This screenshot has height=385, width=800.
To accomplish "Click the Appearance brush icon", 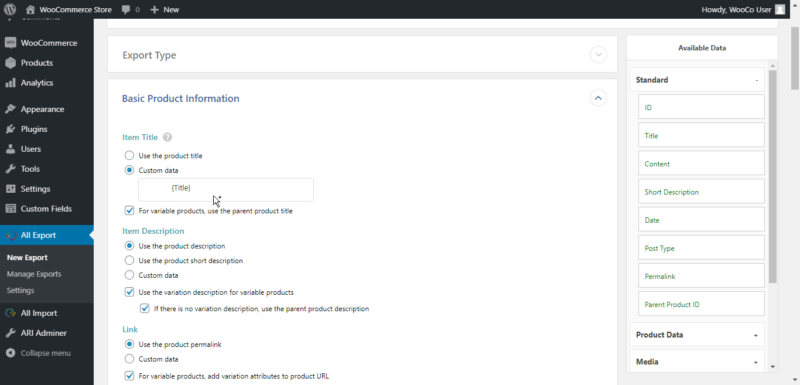I will tap(11, 109).
